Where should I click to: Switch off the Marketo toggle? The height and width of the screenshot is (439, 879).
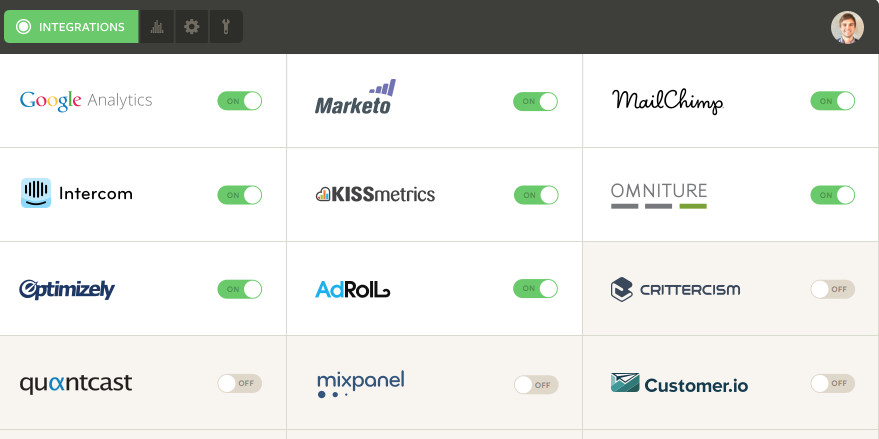(x=535, y=101)
